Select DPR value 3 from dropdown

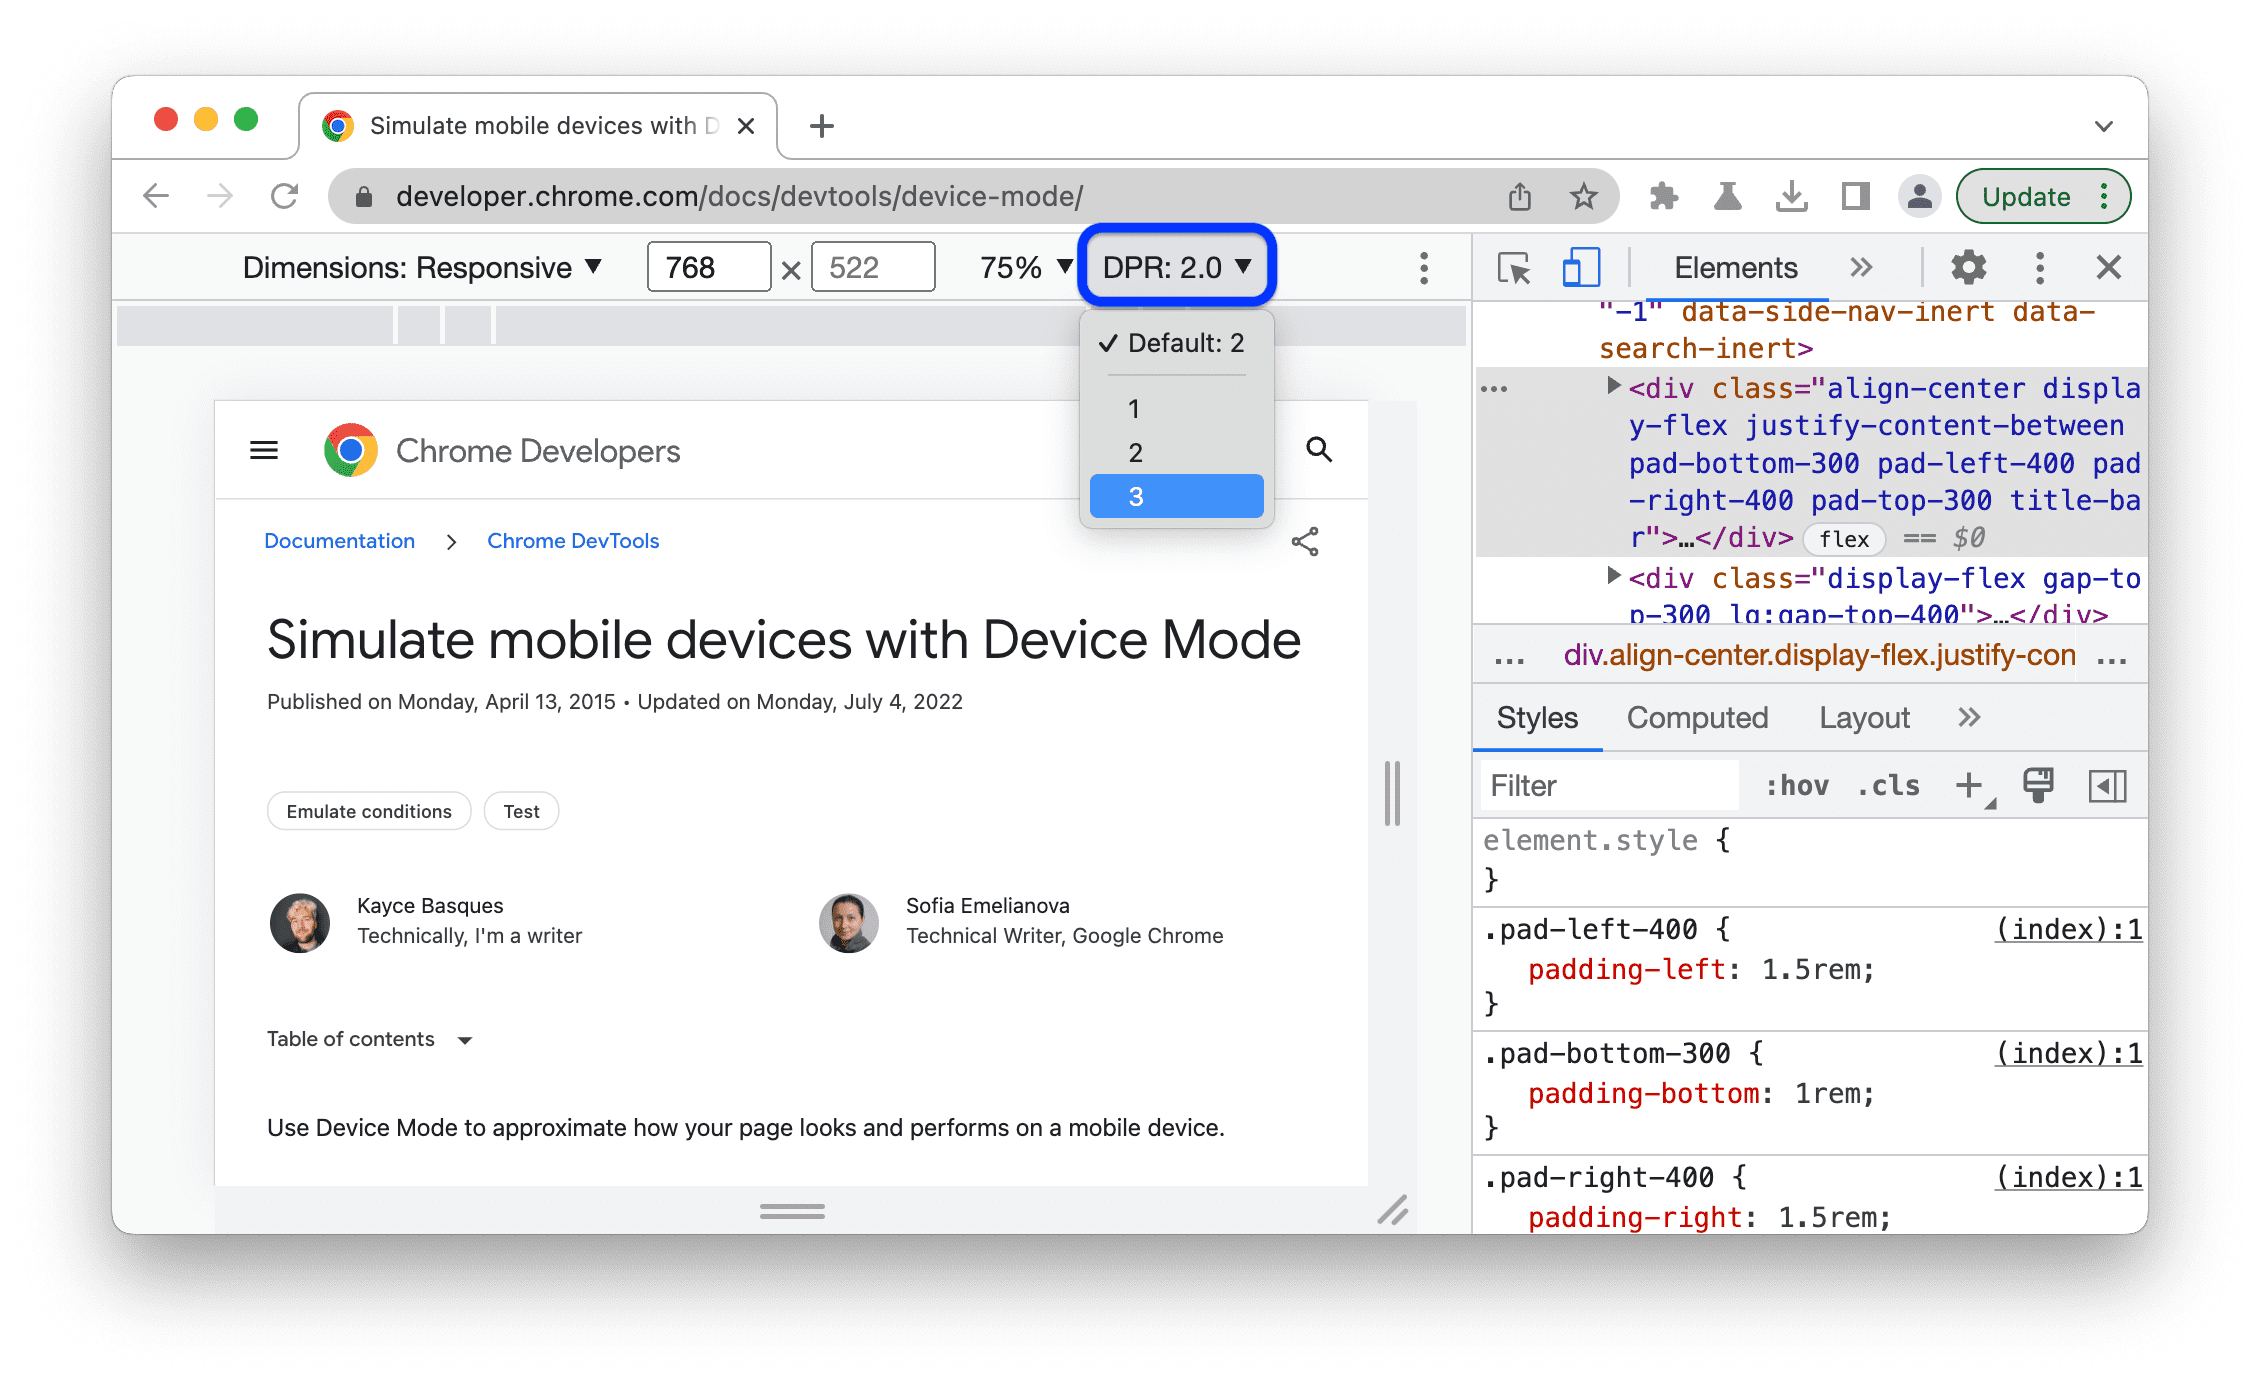pyautogui.click(x=1174, y=497)
